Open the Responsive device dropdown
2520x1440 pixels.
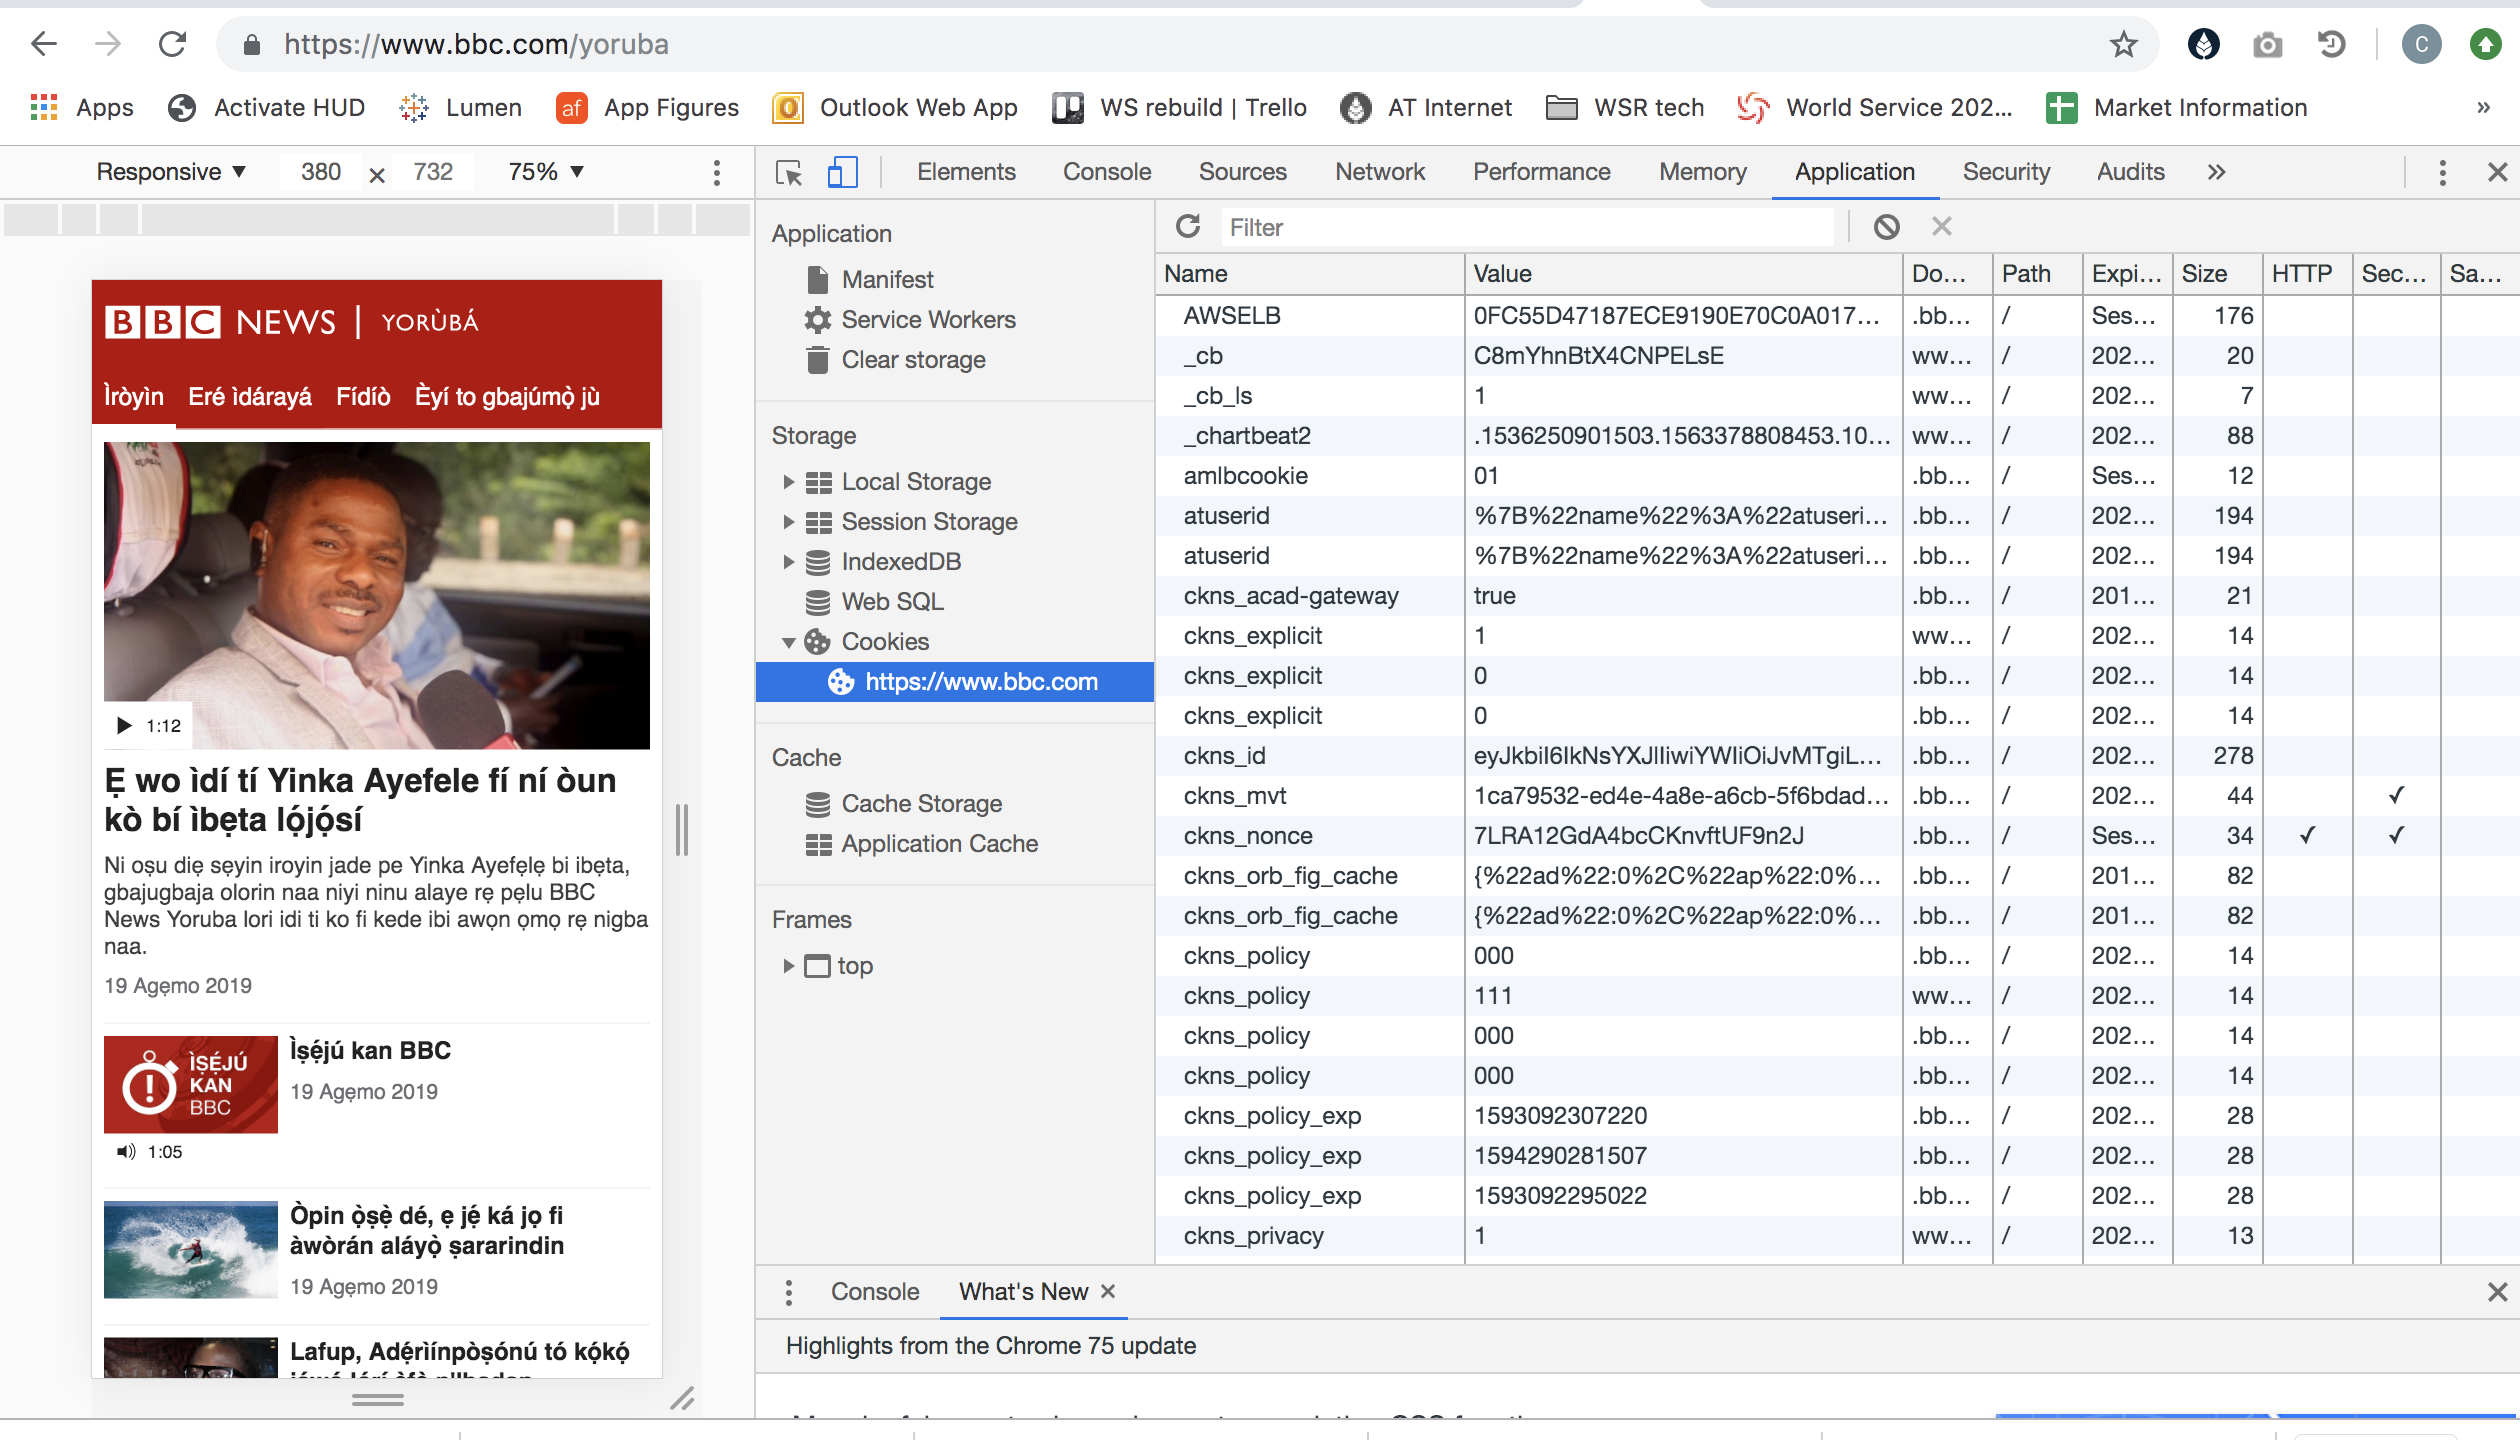(170, 171)
